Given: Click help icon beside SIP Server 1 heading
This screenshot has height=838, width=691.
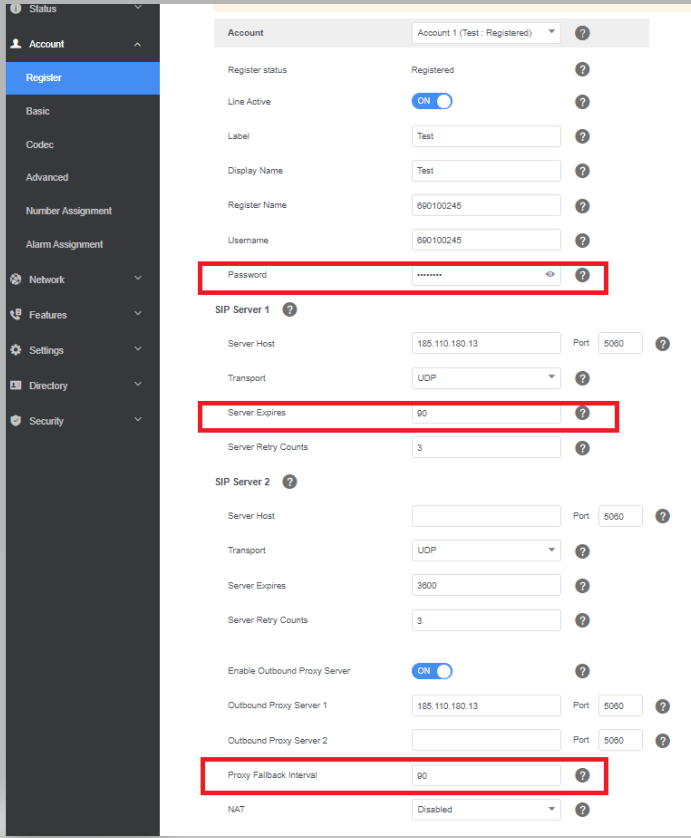Looking at the screenshot, I should [x=289, y=310].
